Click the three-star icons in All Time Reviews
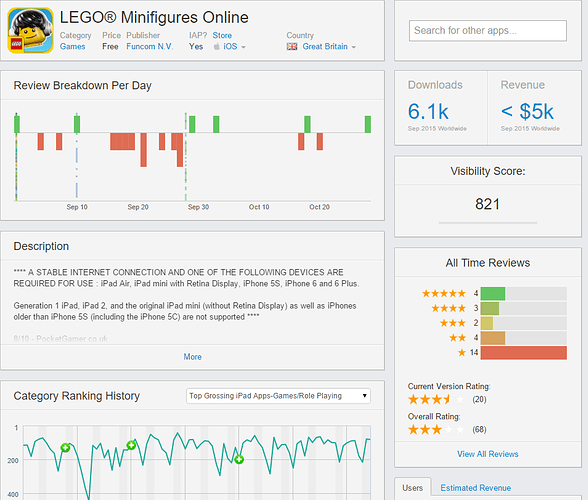Screen dimensions: 588x500 tap(453, 323)
